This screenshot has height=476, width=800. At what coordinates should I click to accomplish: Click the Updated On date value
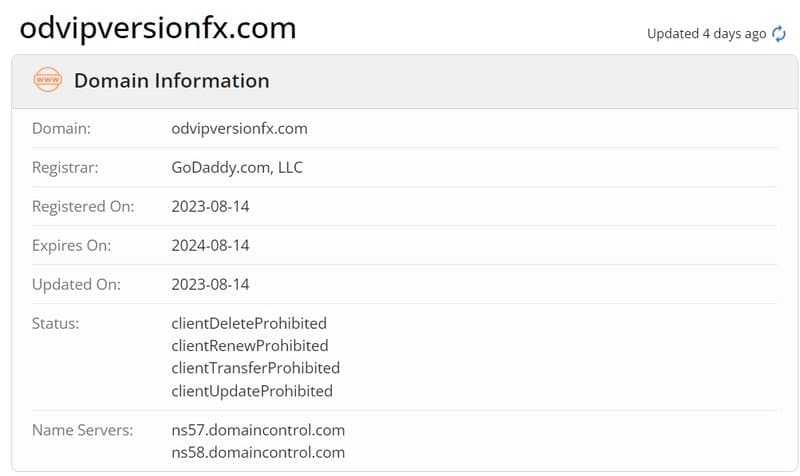[x=210, y=284]
